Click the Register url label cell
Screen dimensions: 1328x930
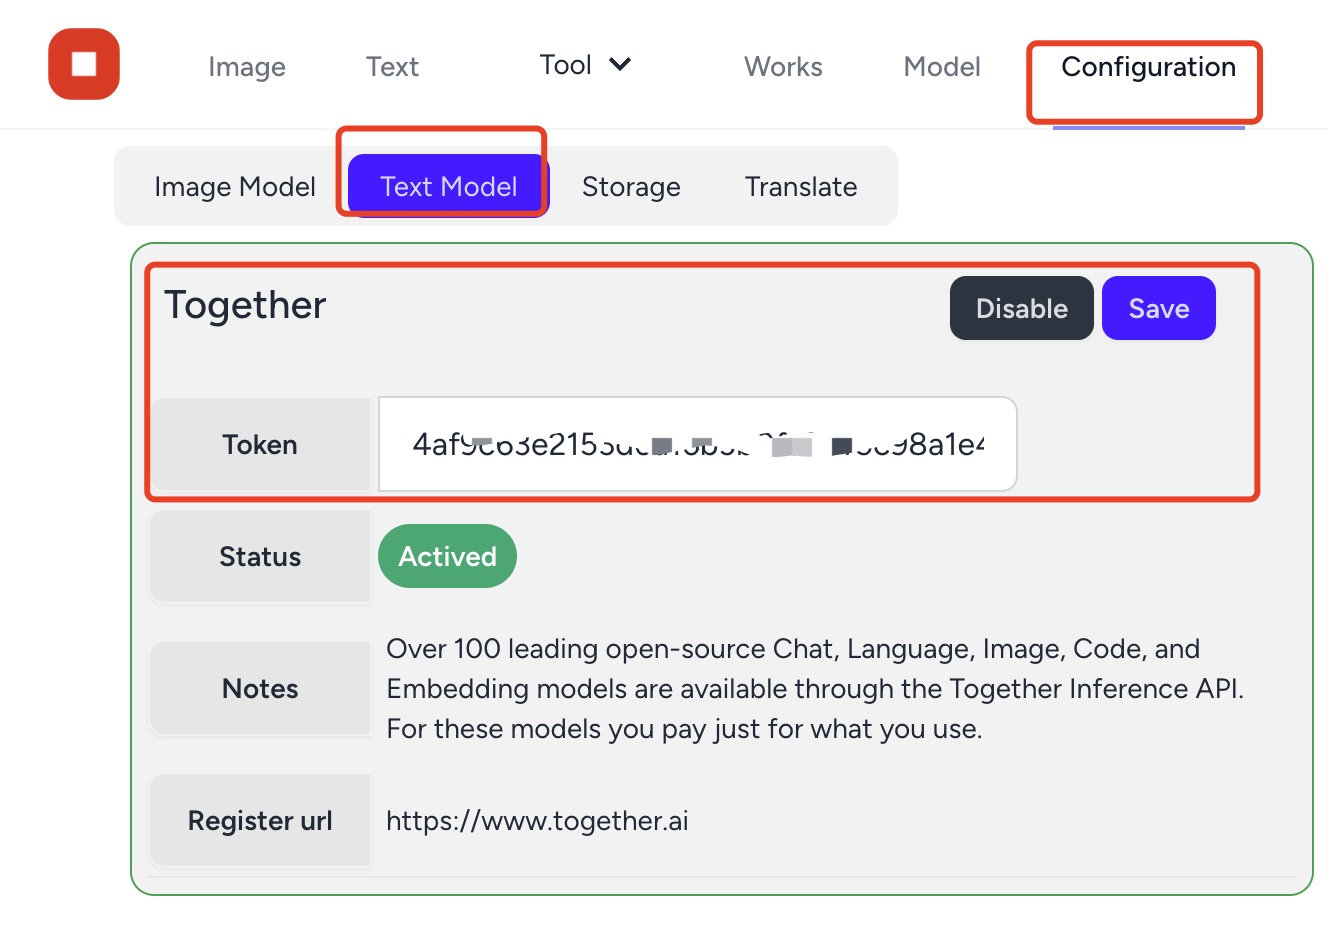[260, 821]
